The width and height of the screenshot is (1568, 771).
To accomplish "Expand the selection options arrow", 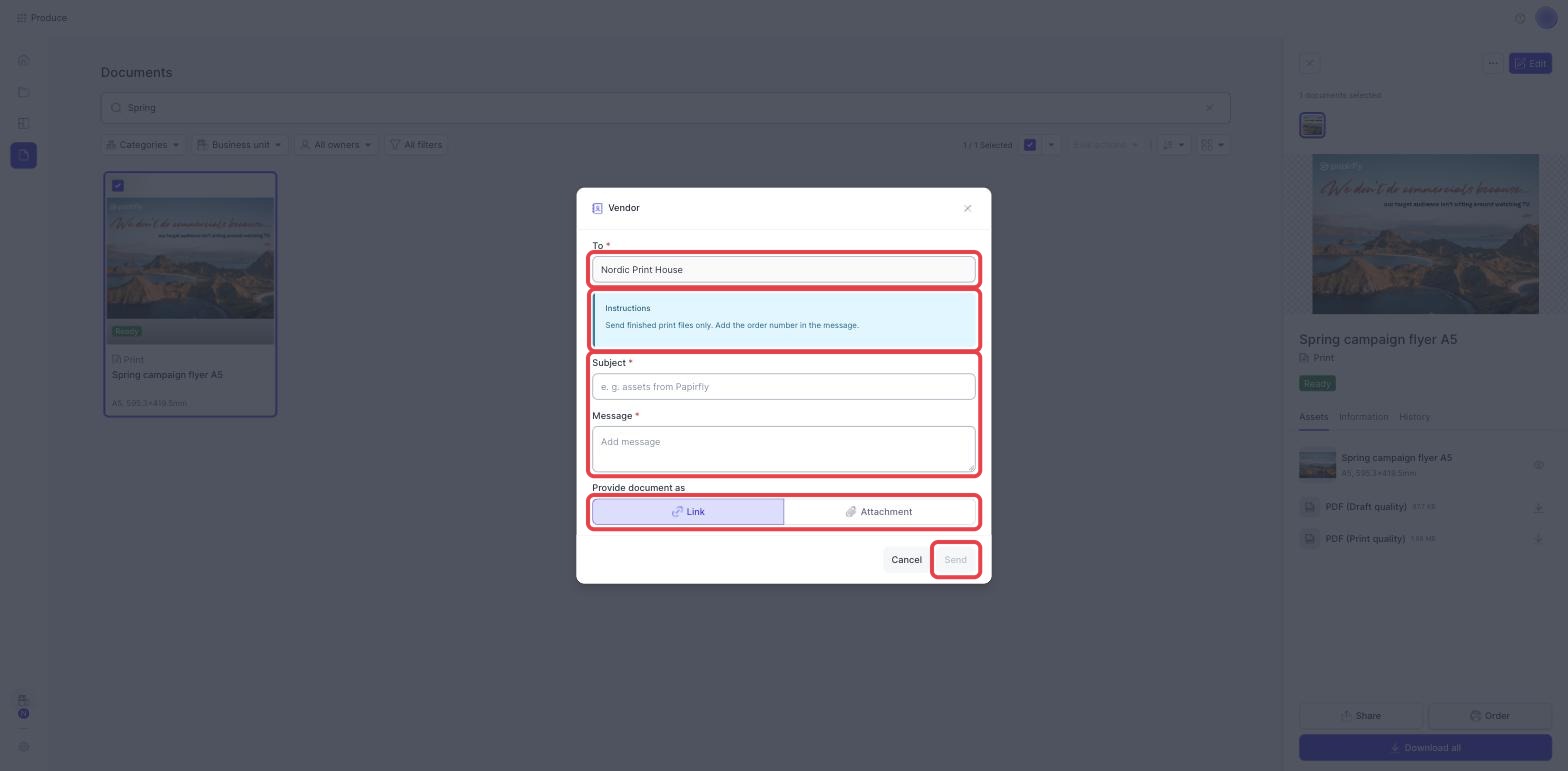I will click(1051, 145).
